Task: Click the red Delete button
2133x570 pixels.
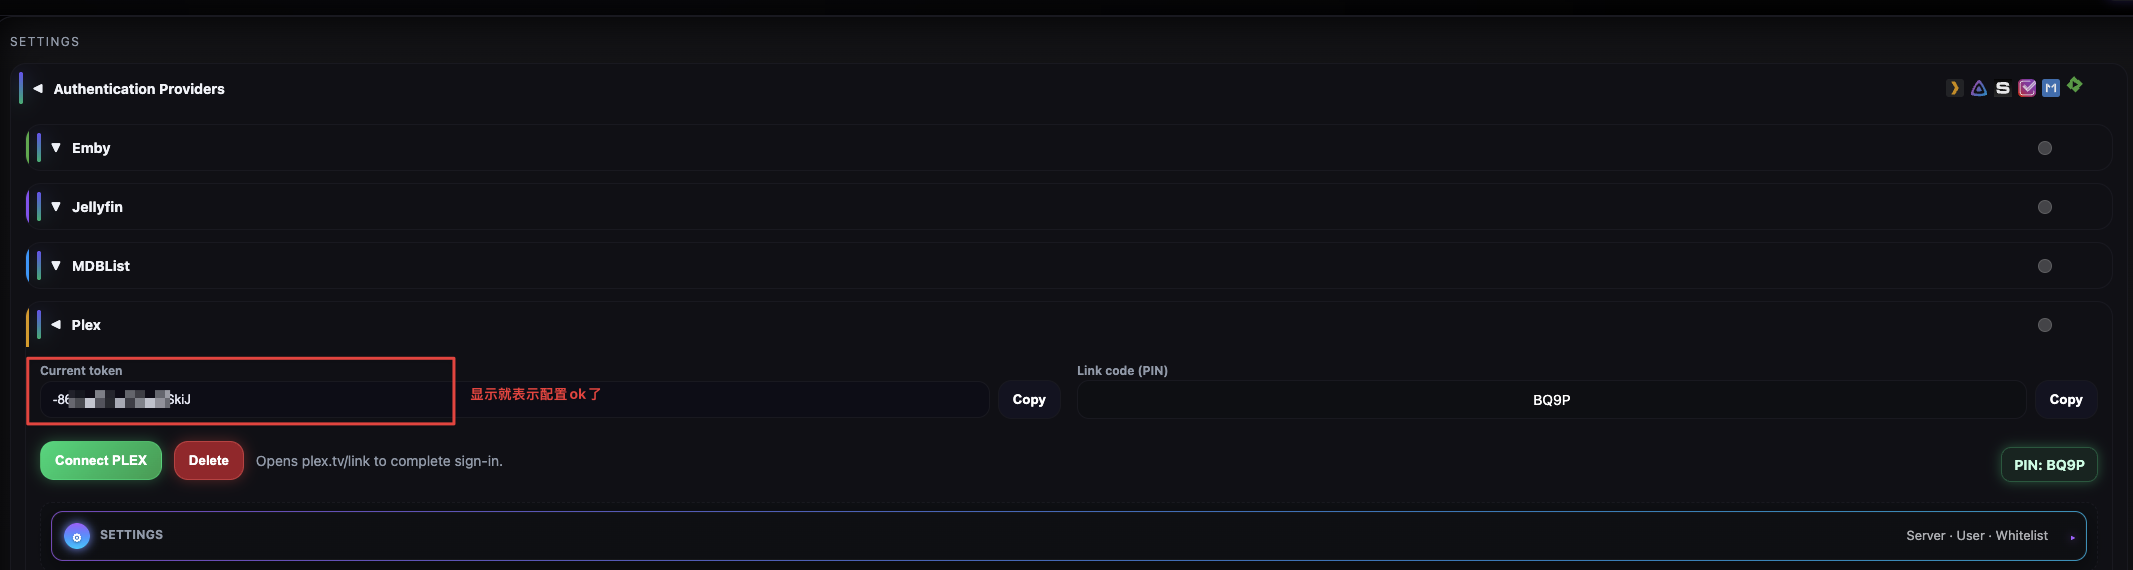Action: [209, 460]
